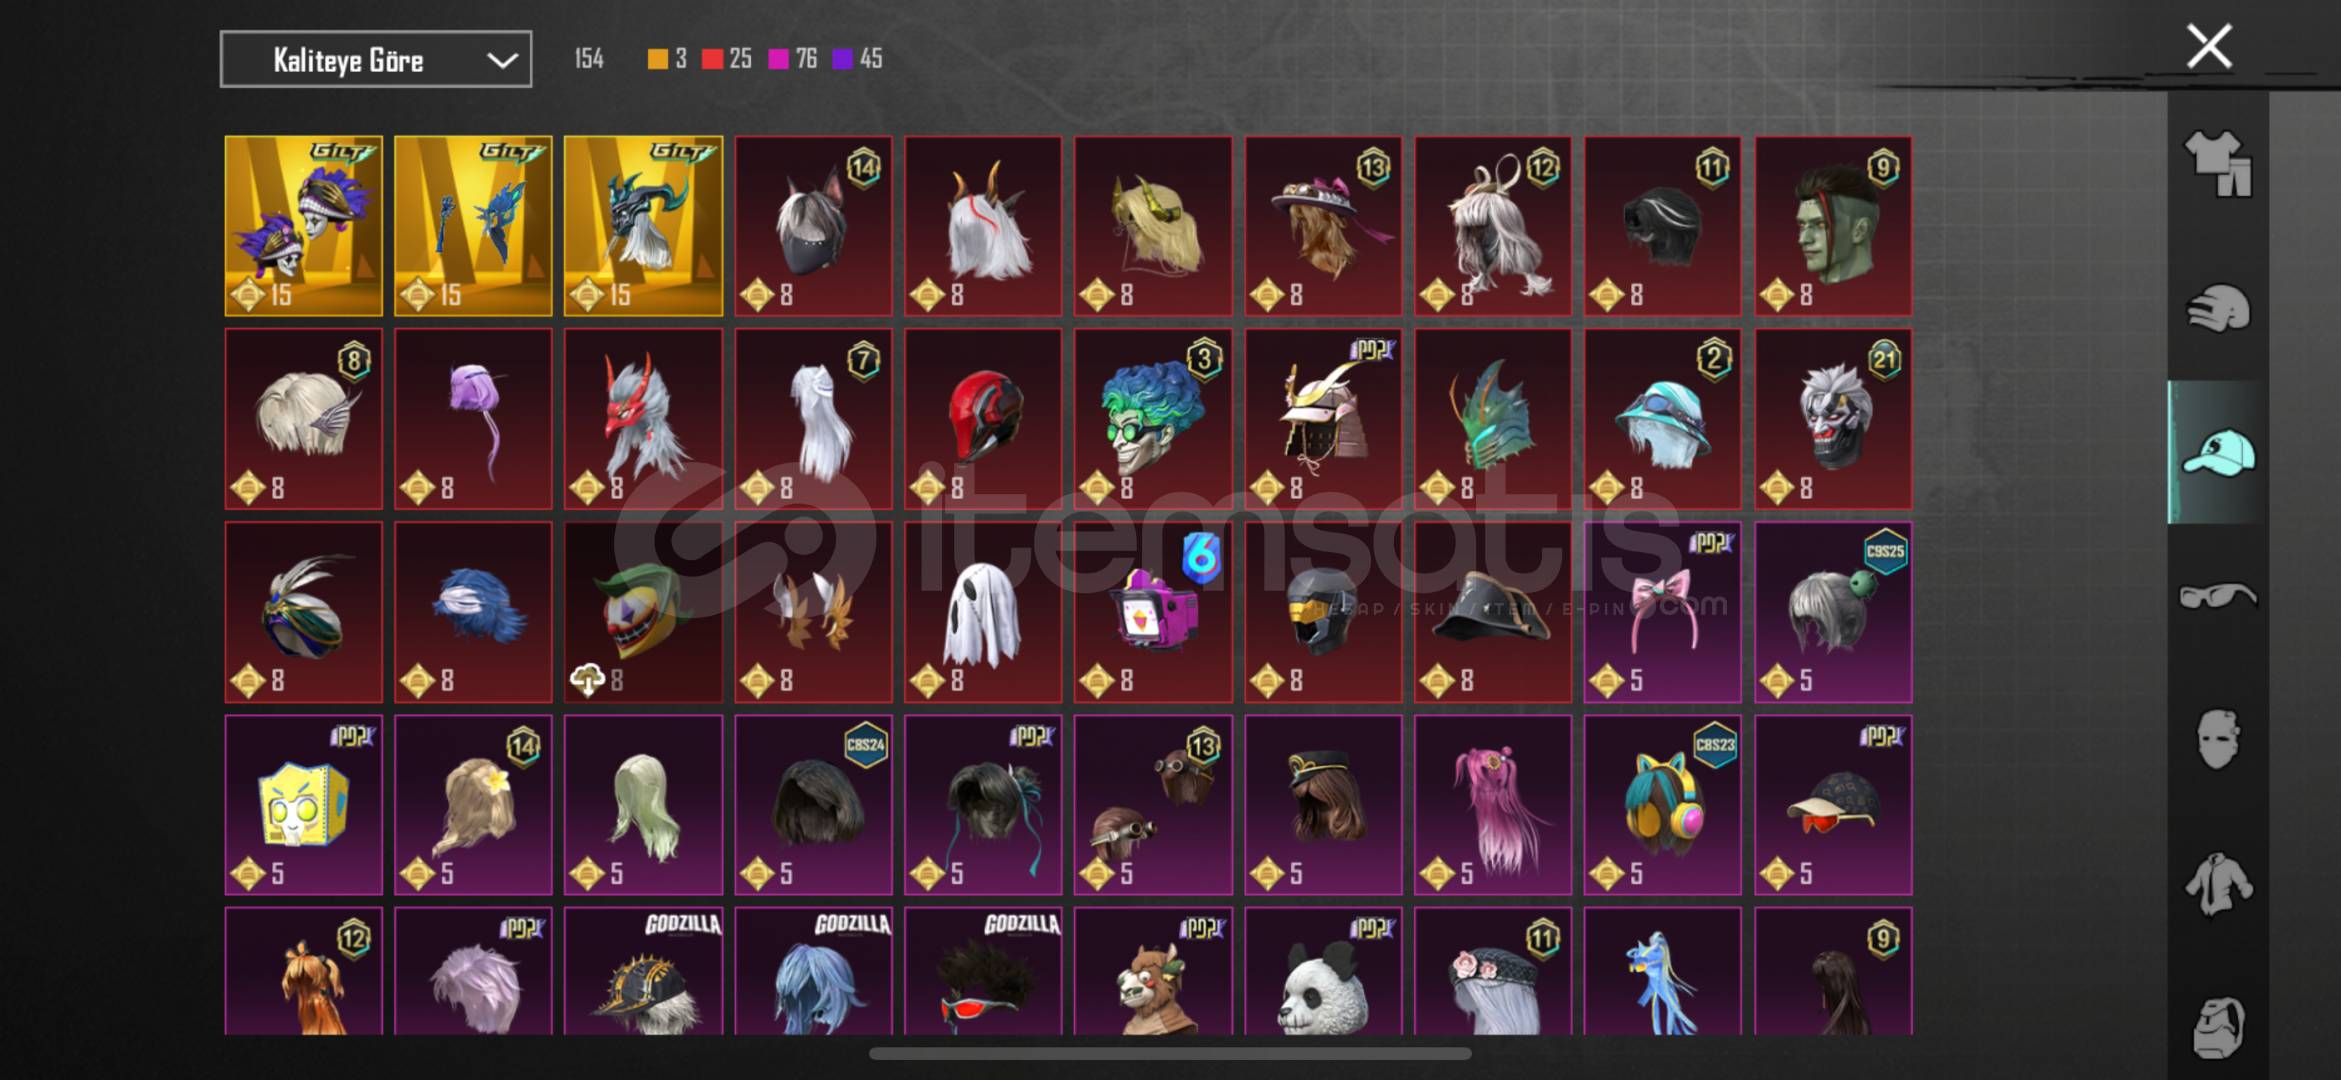Filter by pink quality count 76

coord(793,59)
